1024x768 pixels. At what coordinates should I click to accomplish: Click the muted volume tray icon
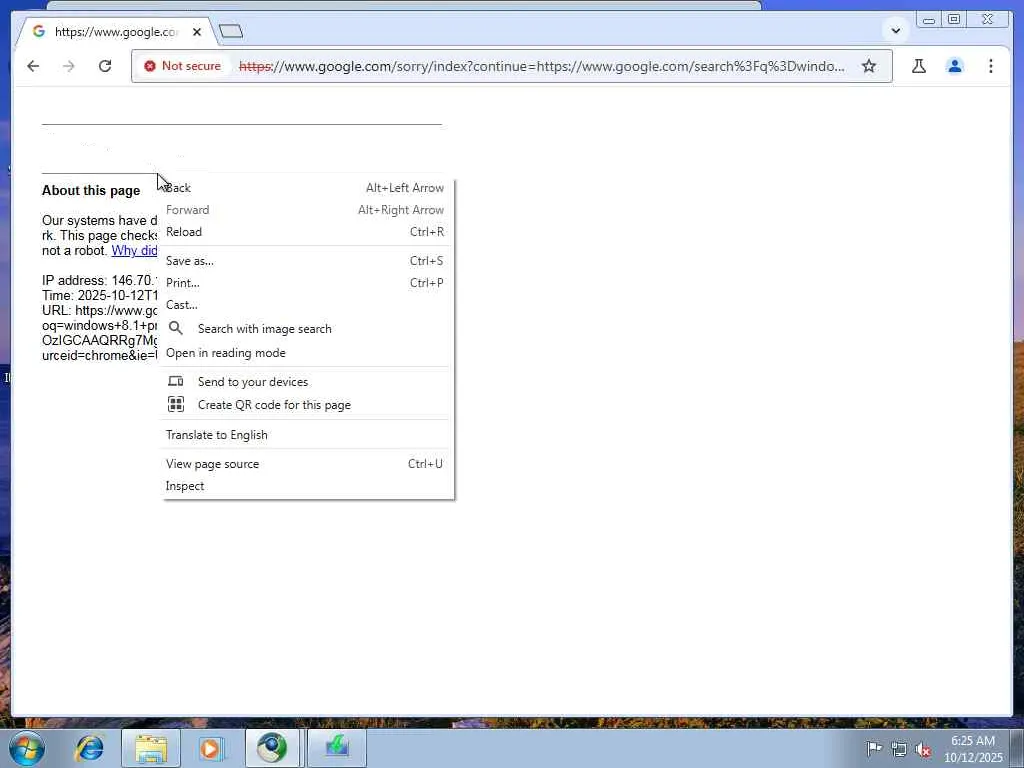923,750
